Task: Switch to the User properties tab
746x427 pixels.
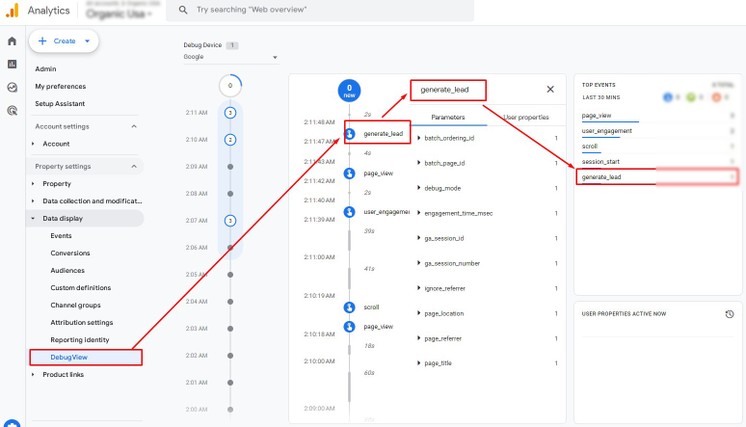Action: [526, 117]
